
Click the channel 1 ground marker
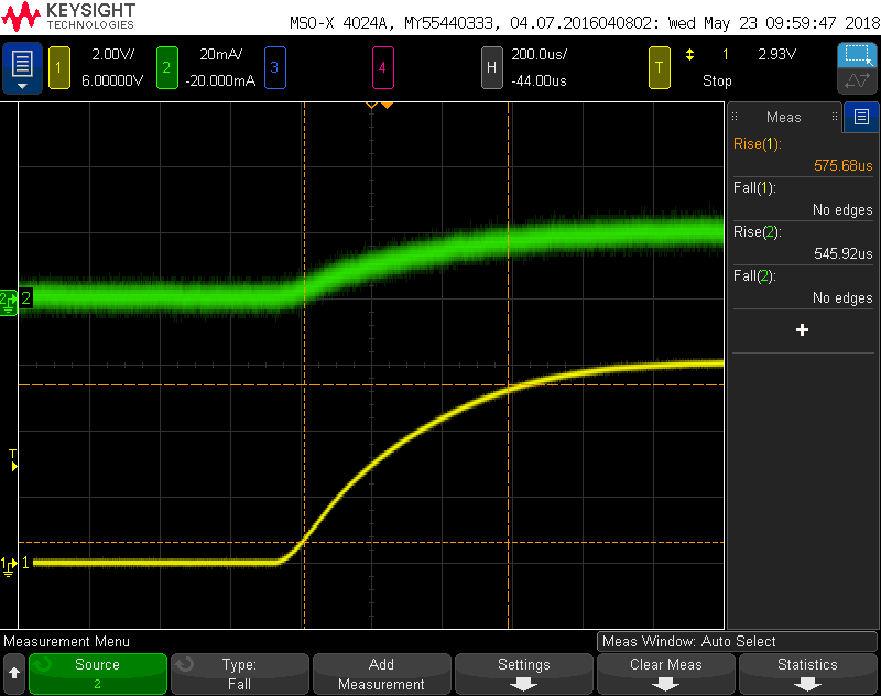(9, 564)
